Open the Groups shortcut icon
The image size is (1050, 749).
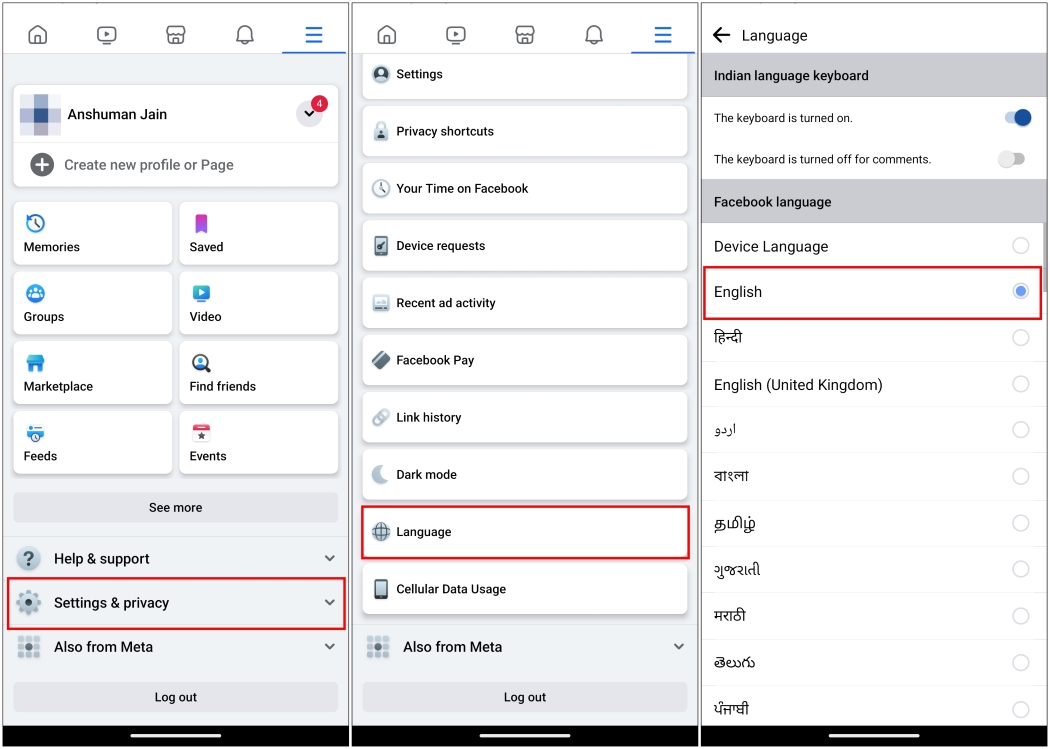(35, 293)
